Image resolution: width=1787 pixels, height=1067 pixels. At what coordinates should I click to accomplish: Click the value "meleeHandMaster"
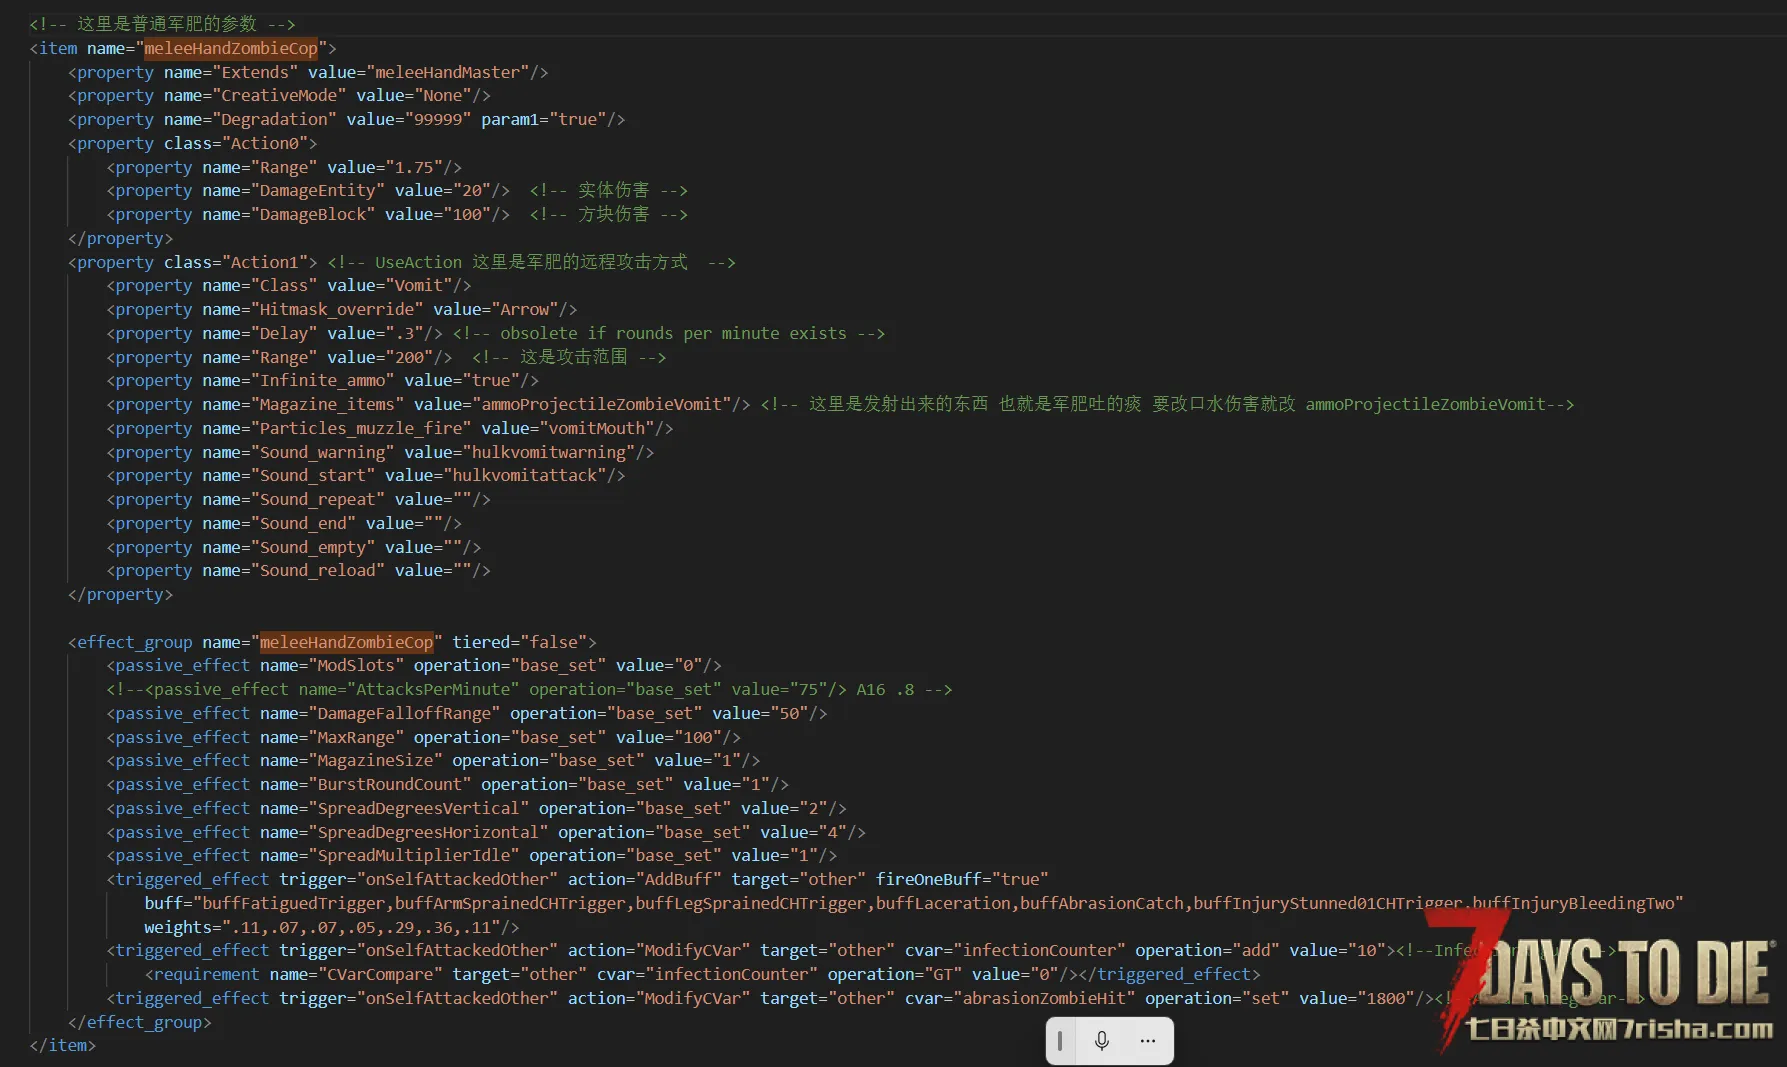[x=447, y=72]
